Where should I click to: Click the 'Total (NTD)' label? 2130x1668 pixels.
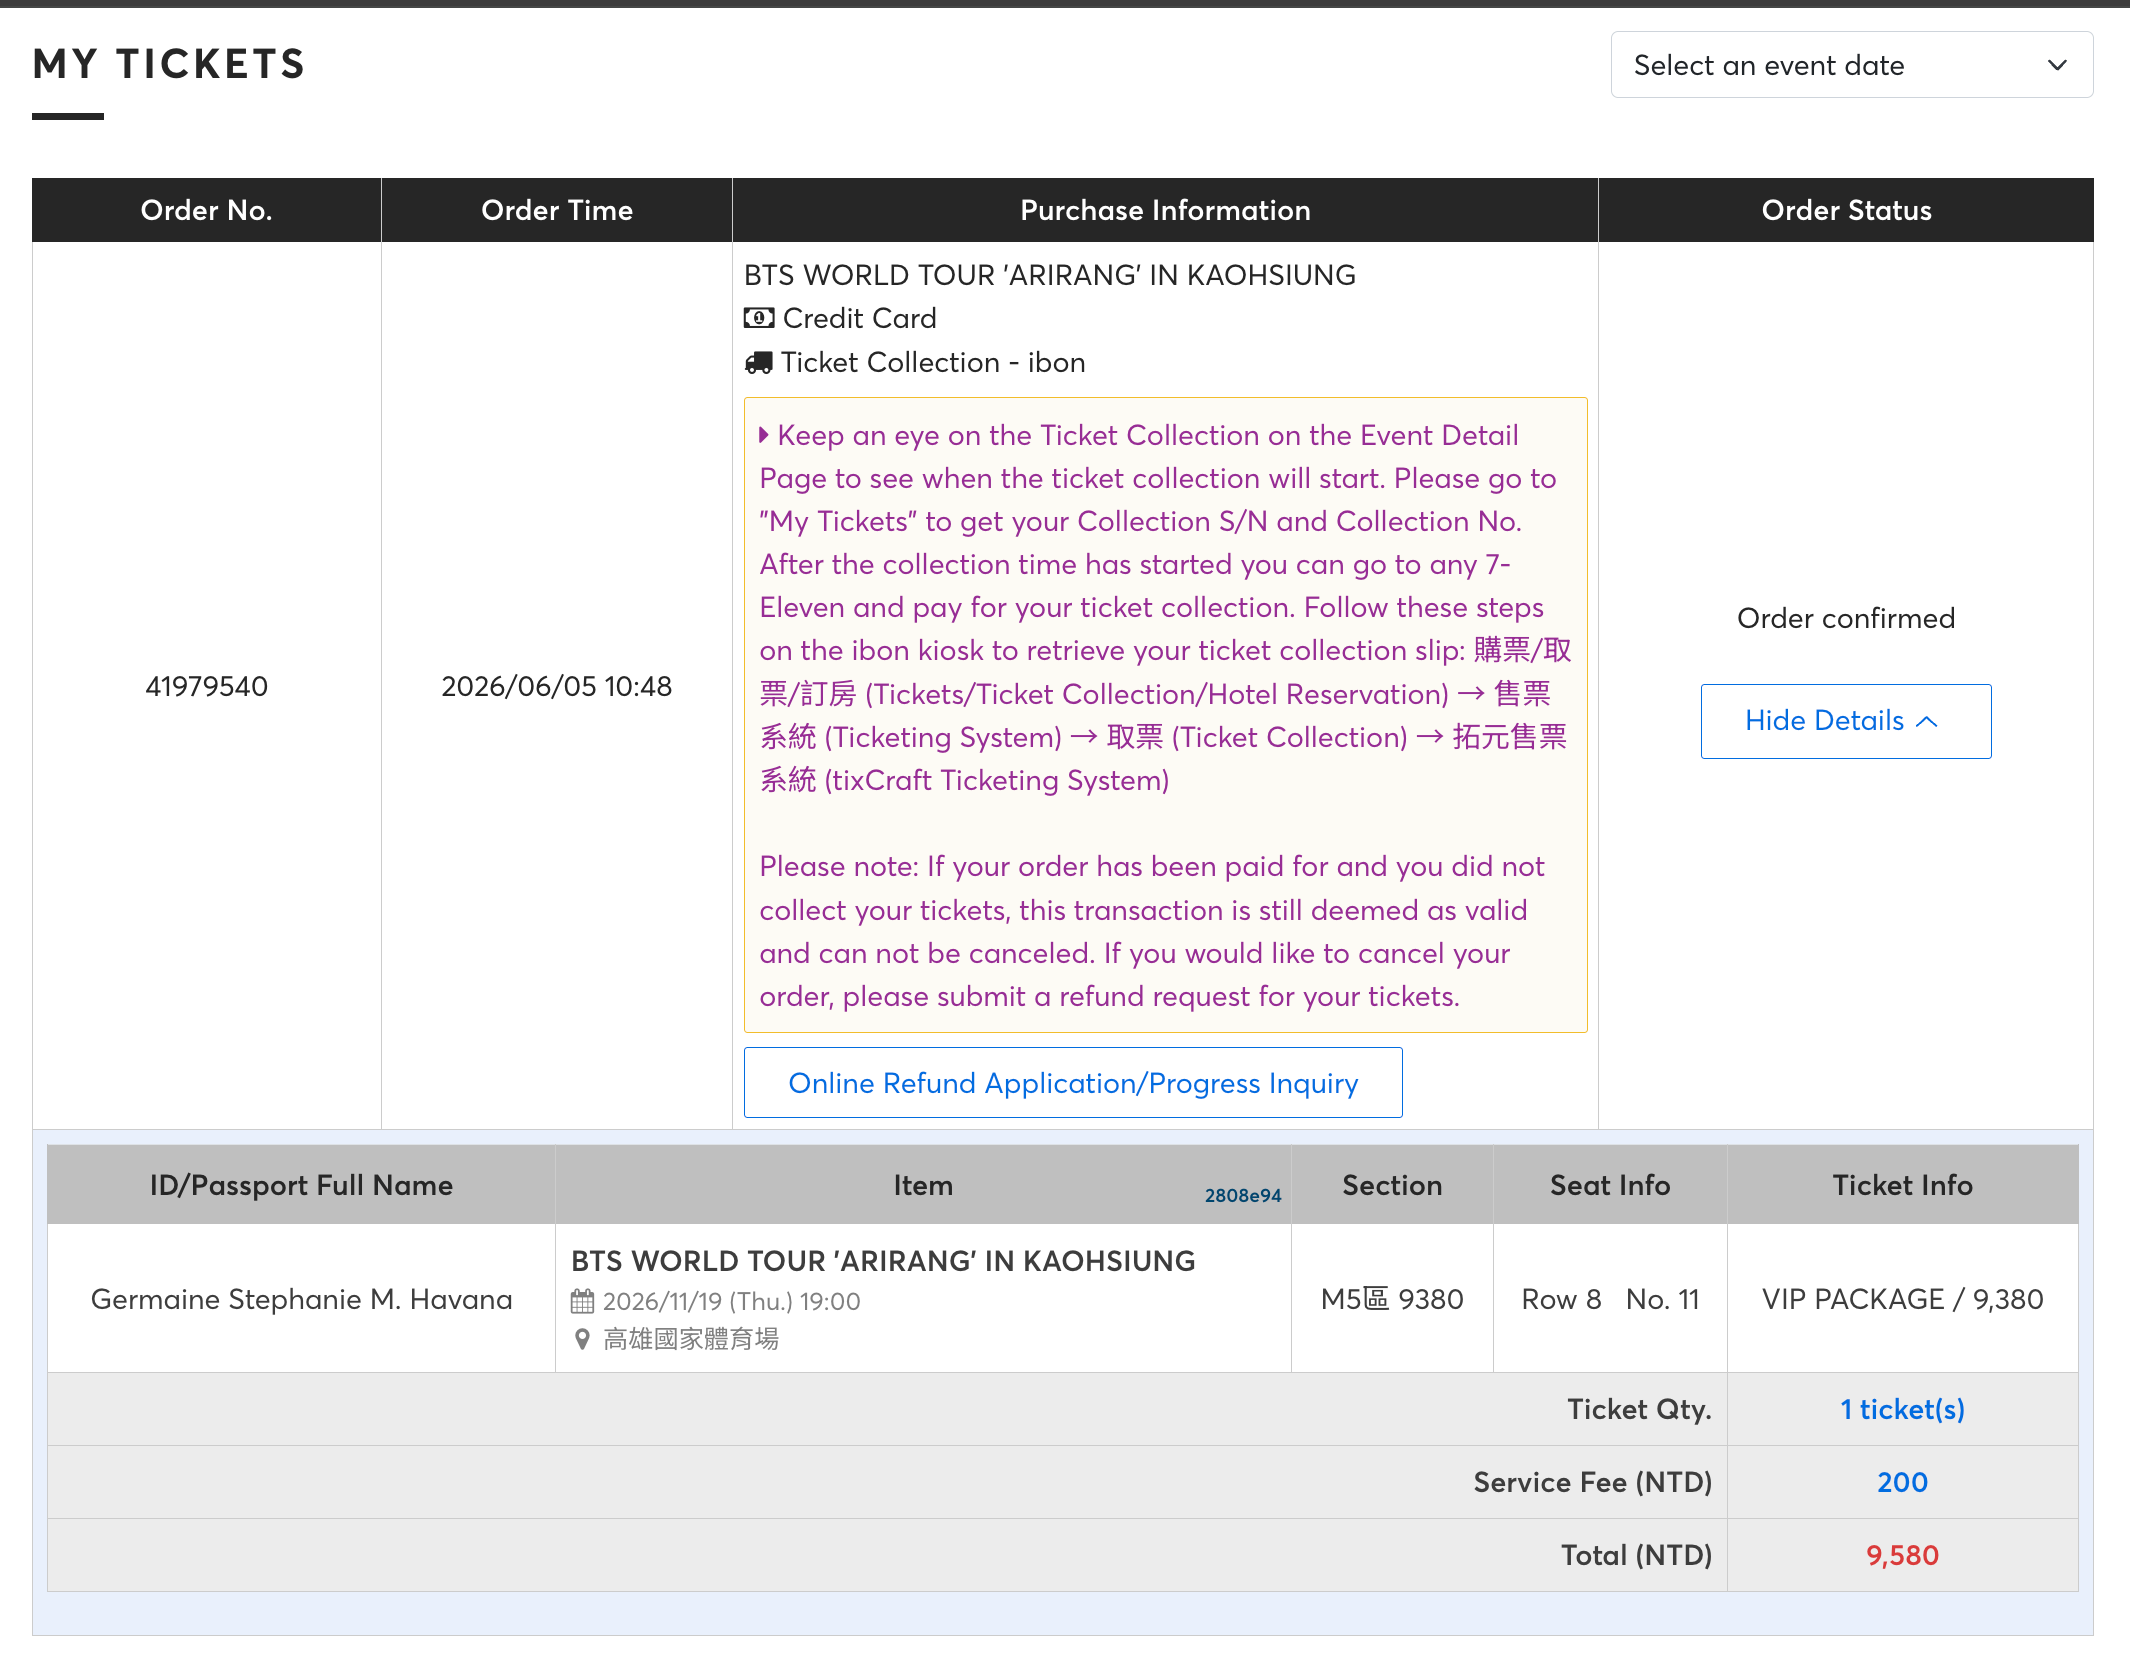[1637, 1555]
